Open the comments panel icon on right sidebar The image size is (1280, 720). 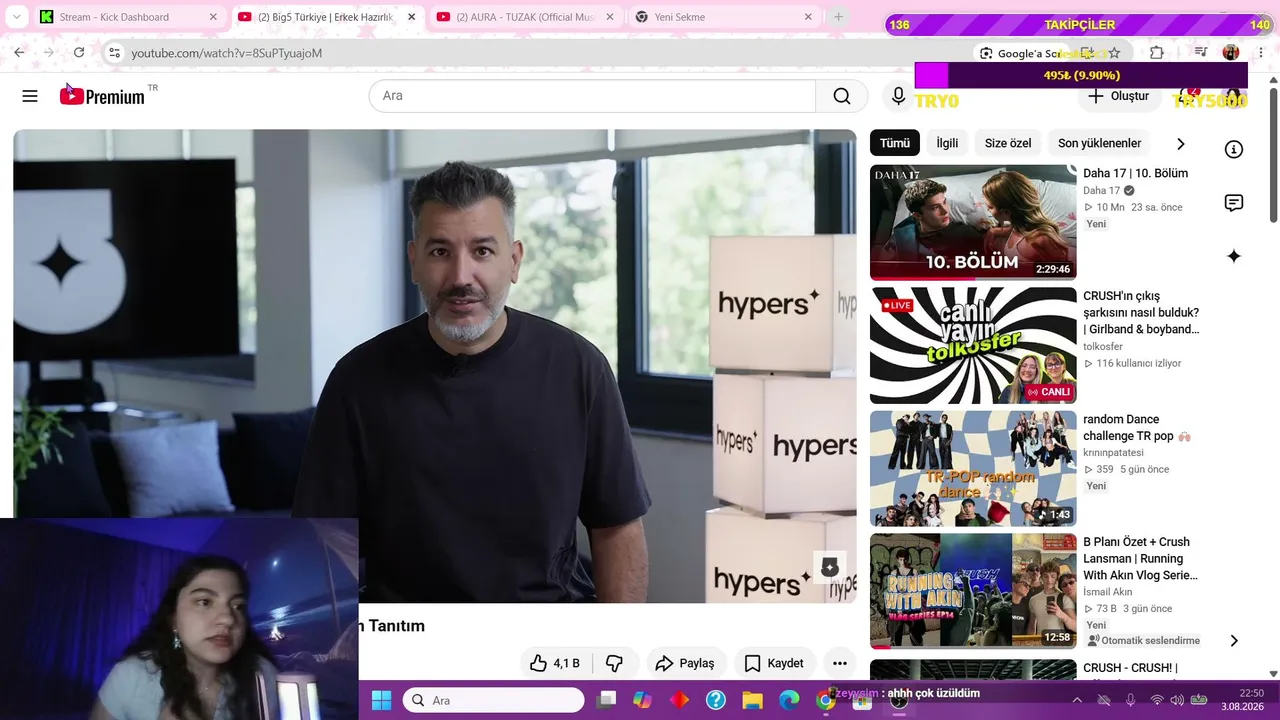click(x=1234, y=203)
